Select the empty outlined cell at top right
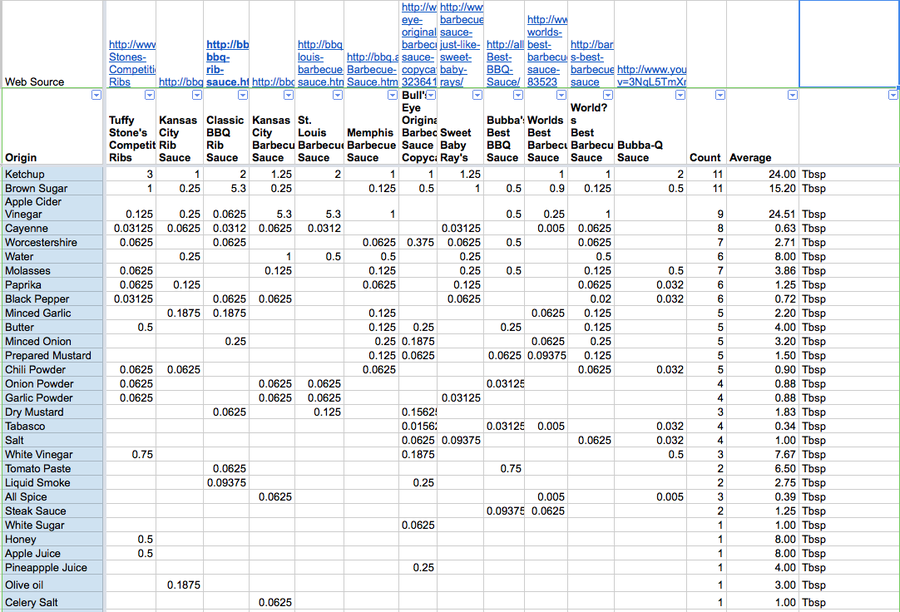Viewport: 900px width, 612px height. [848, 44]
